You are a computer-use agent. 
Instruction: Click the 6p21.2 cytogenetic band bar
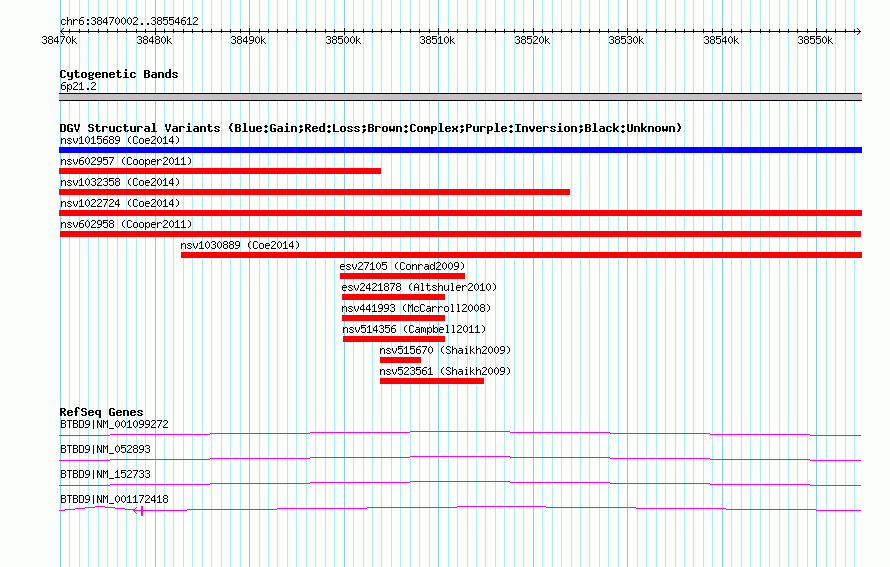coord(460,97)
